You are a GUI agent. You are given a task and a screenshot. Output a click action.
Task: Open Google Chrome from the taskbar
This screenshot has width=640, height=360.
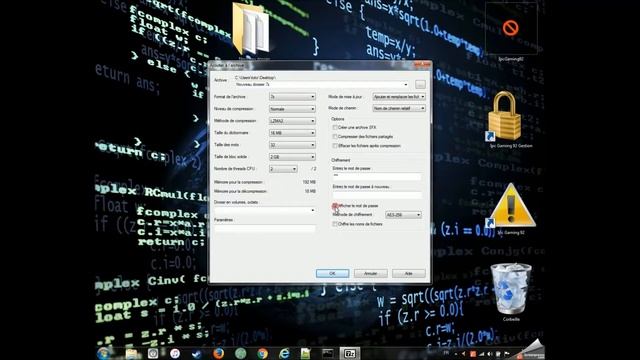pyautogui.click(x=262, y=353)
